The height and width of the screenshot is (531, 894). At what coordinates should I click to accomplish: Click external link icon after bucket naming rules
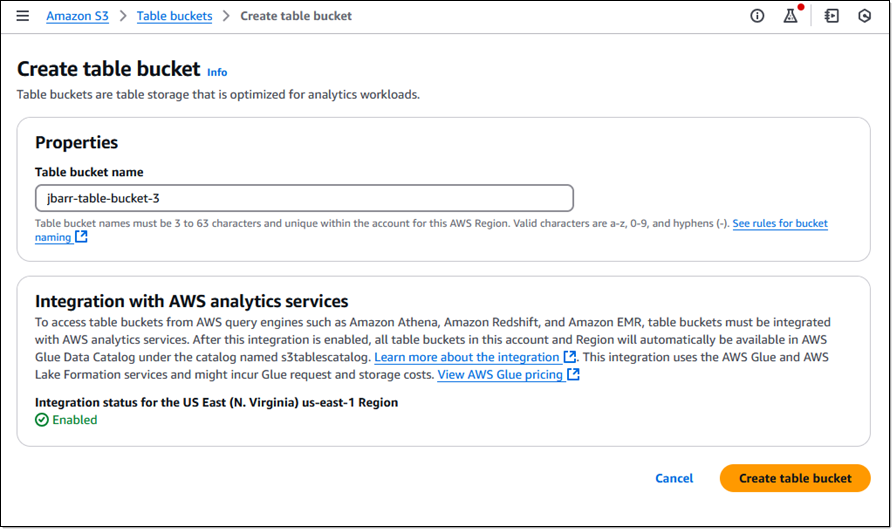point(81,238)
